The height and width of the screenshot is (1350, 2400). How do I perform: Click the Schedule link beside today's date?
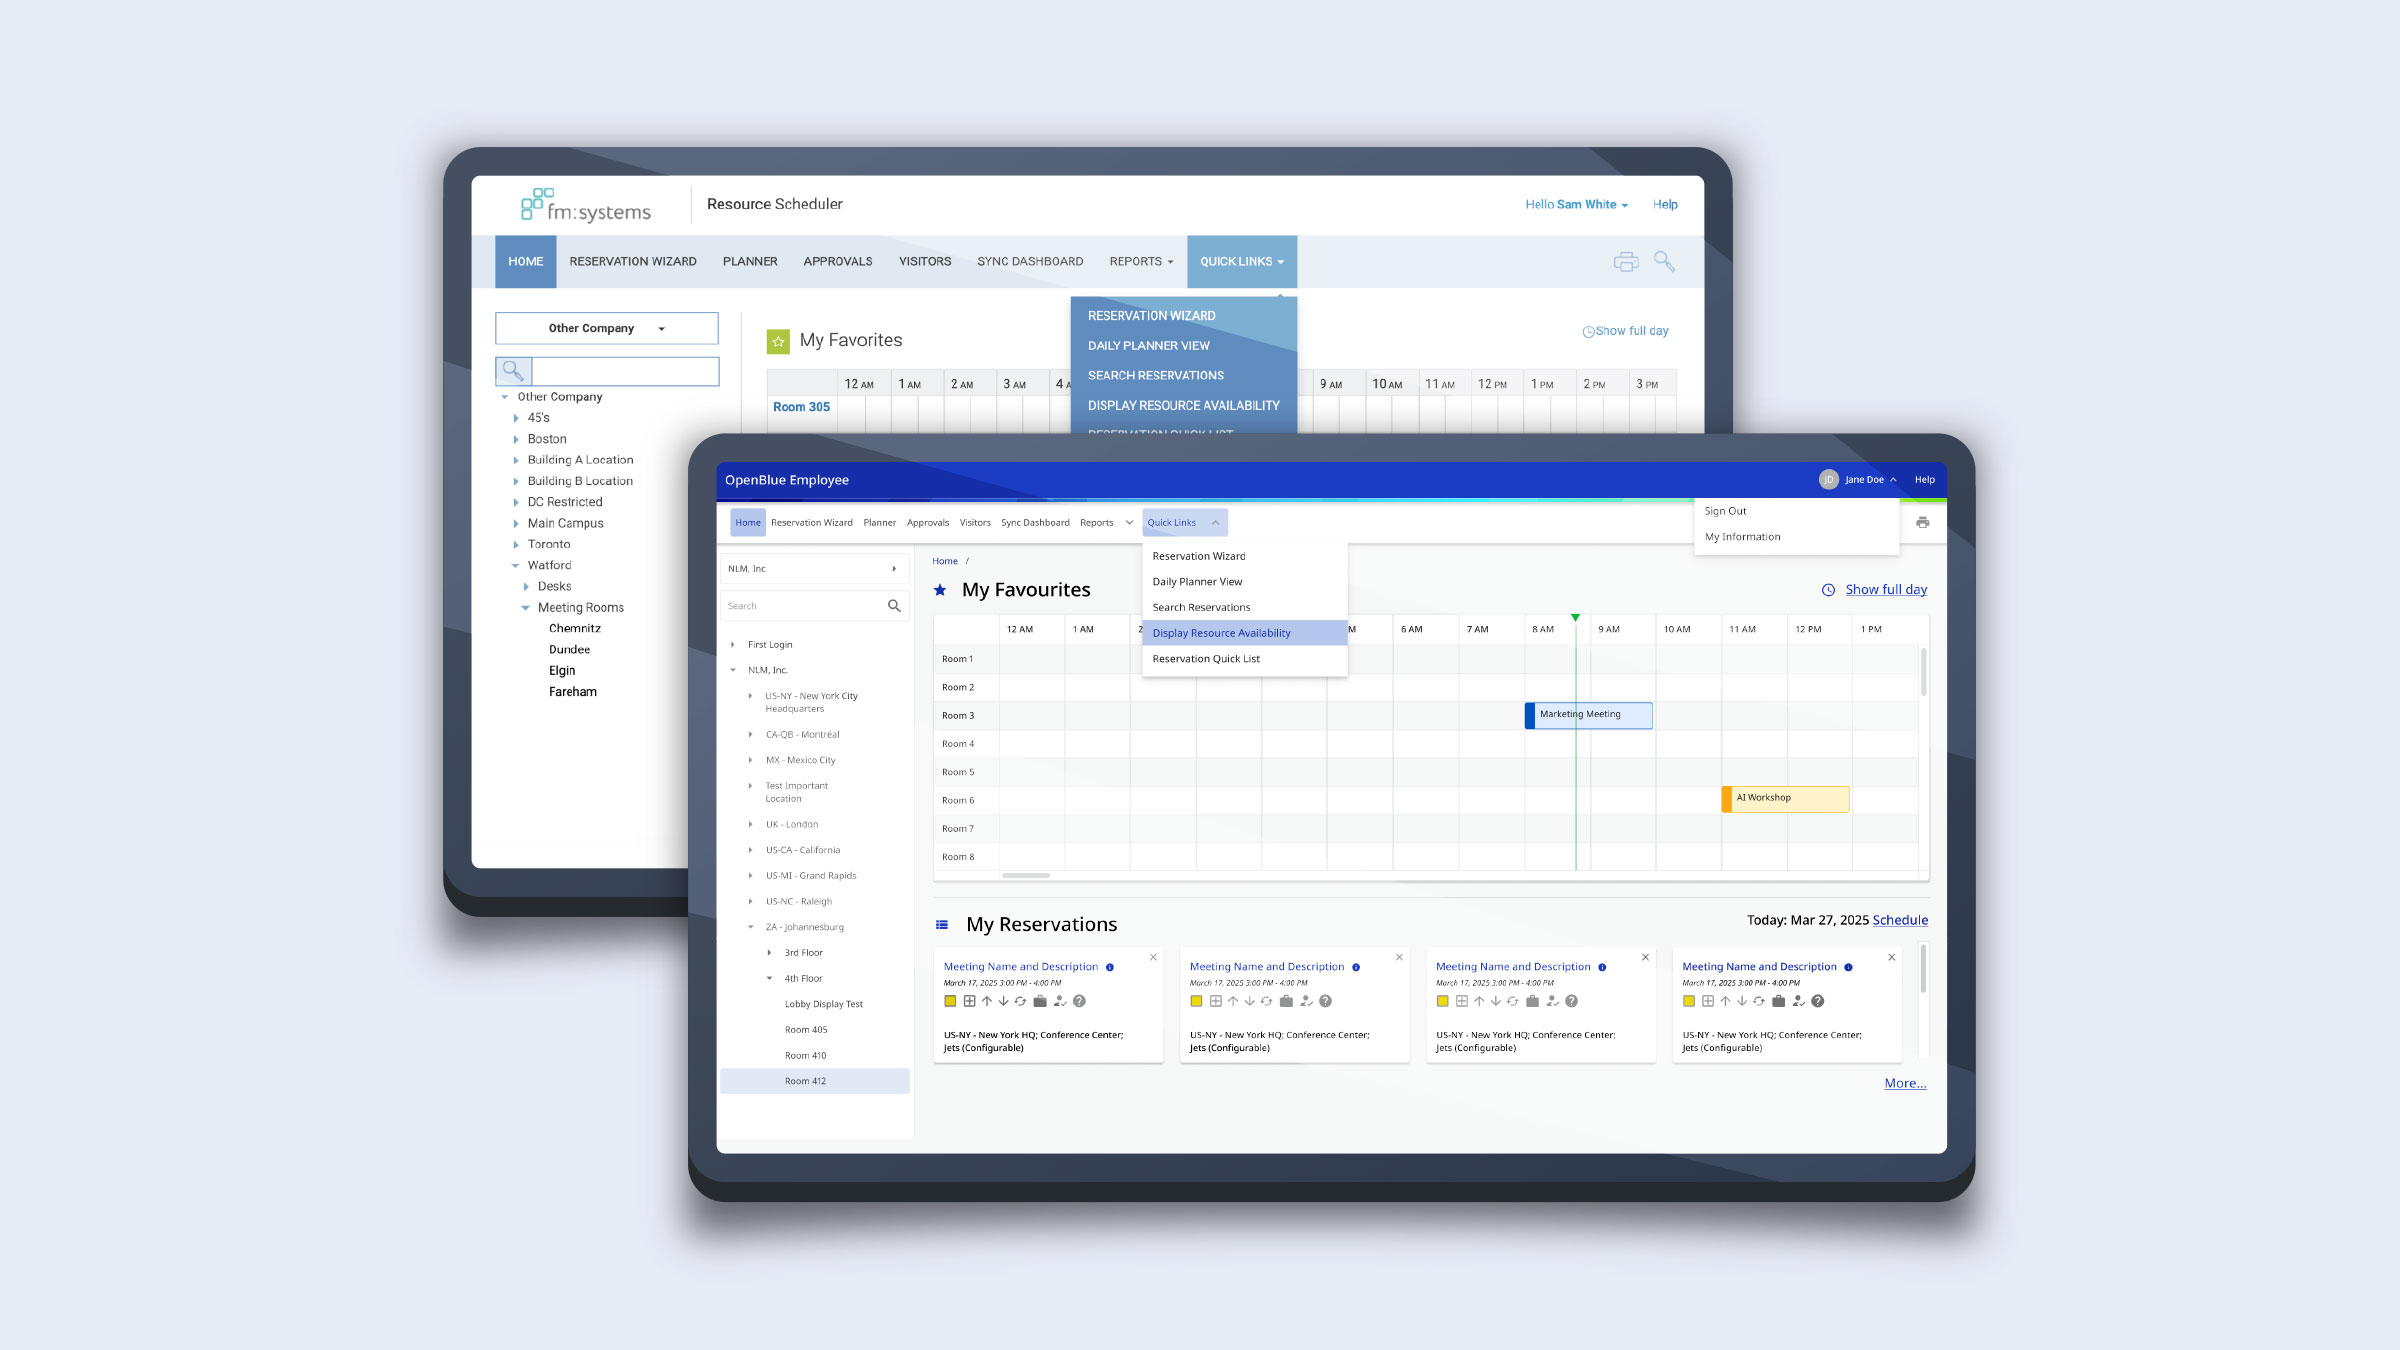[x=1900, y=920]
